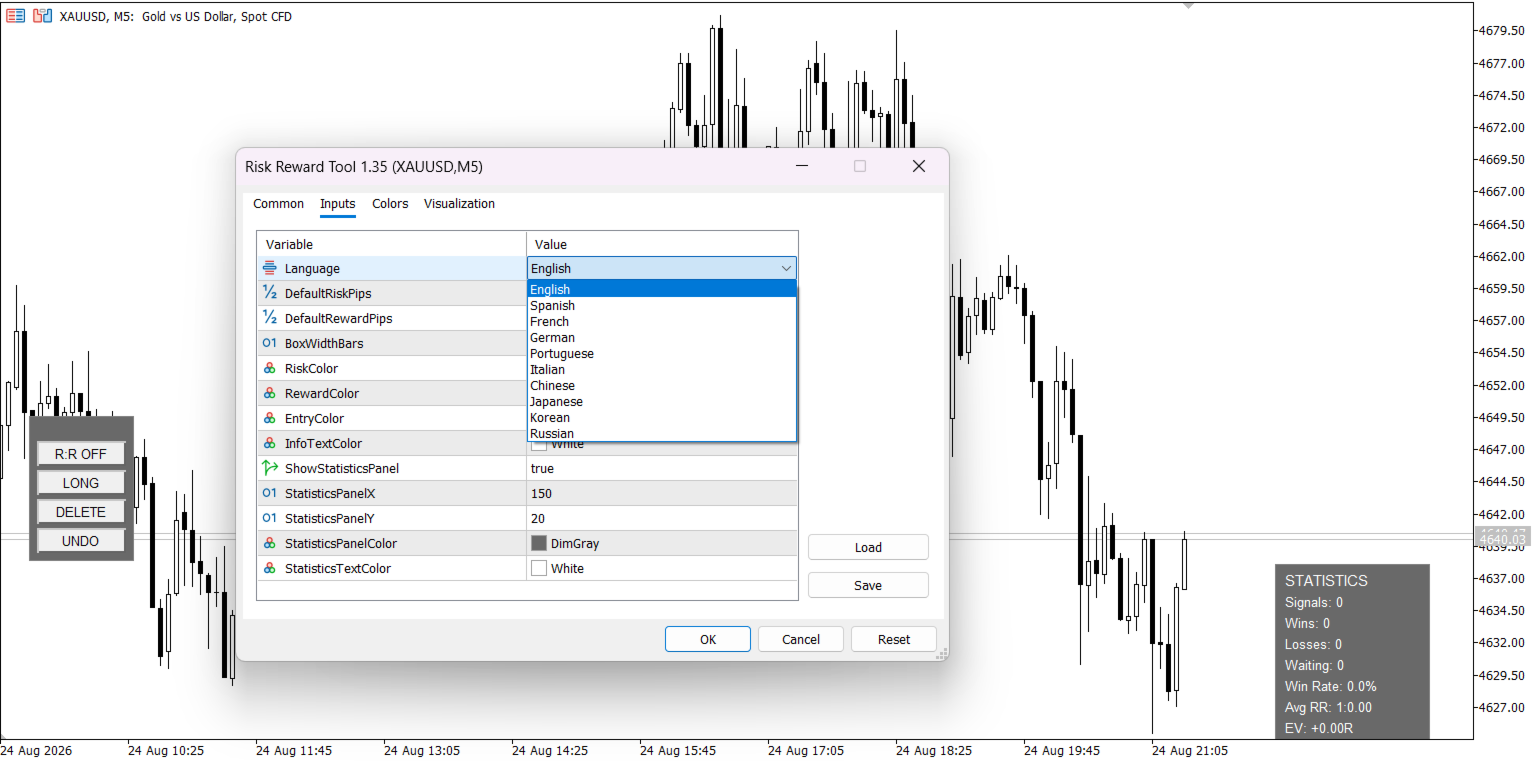Click the UNDO button on the chart panel

81,541
